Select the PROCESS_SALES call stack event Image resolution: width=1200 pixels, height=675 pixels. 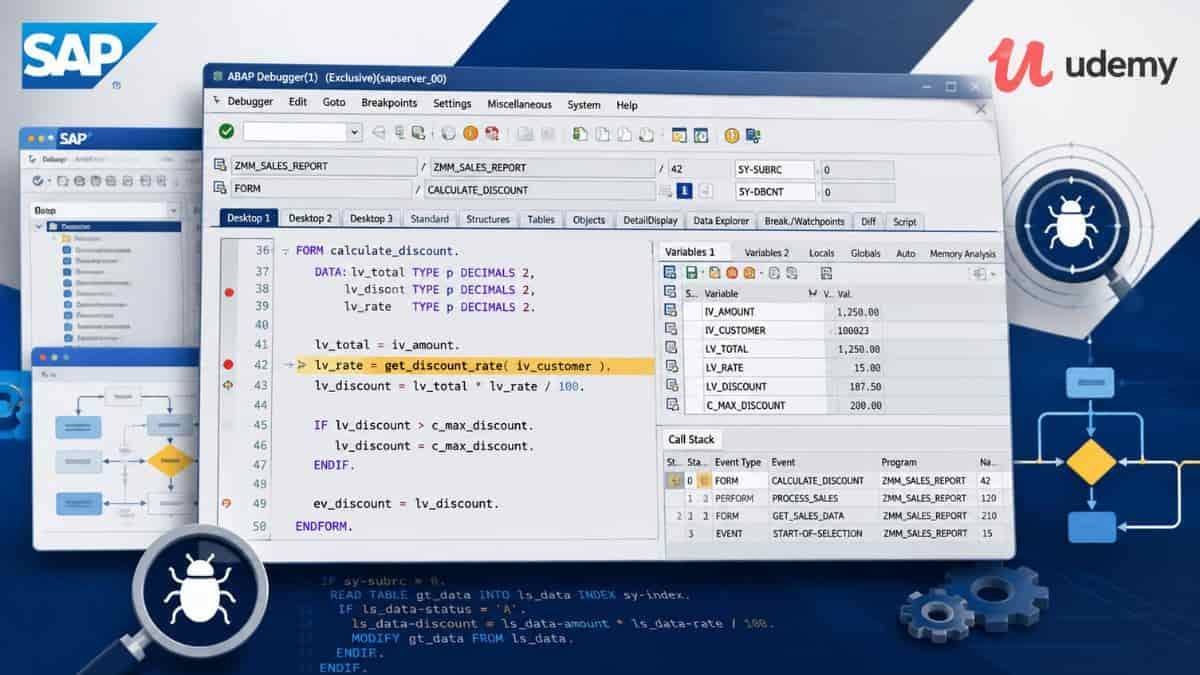[x=804, y=498]
